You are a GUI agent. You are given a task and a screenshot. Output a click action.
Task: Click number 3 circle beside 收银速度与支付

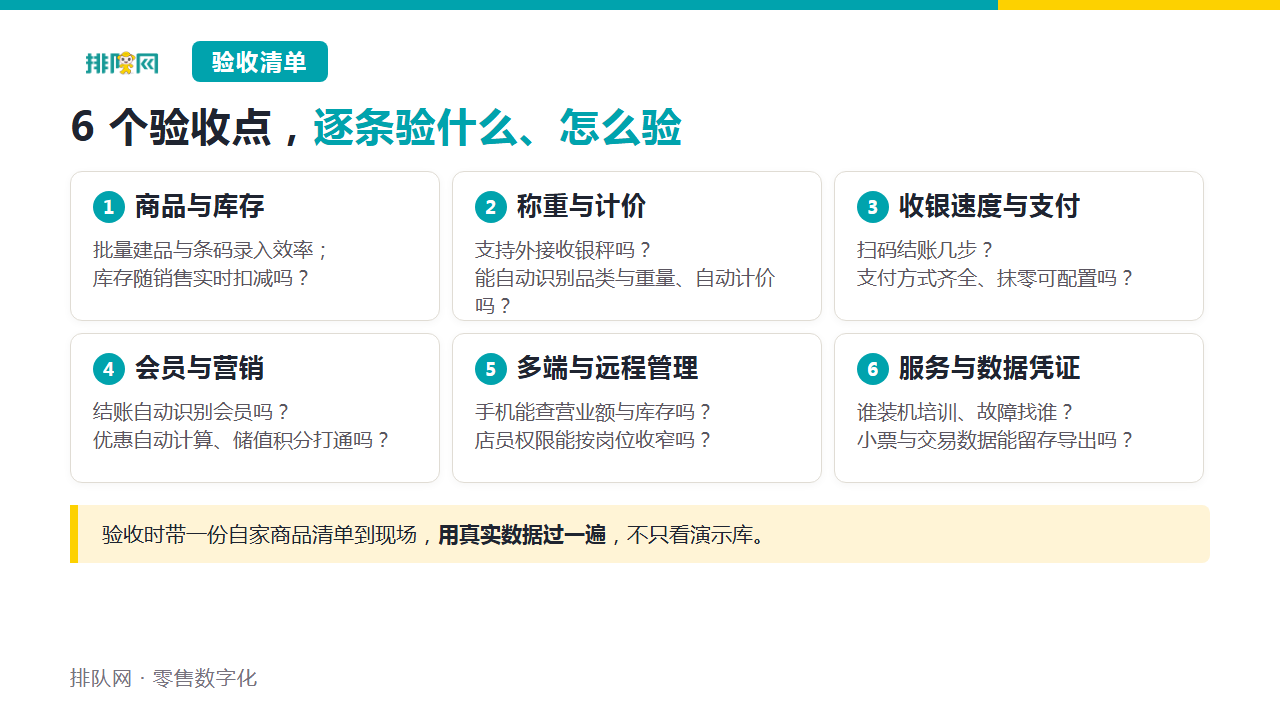click(872, 207)
